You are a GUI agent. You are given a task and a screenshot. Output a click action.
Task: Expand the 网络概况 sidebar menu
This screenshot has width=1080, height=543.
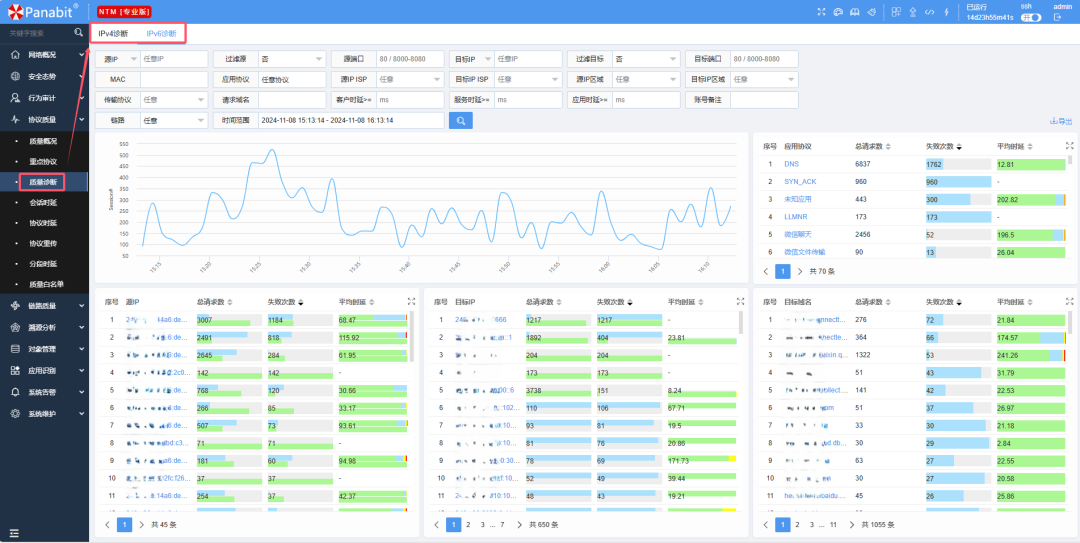click(x=44, y=54)
